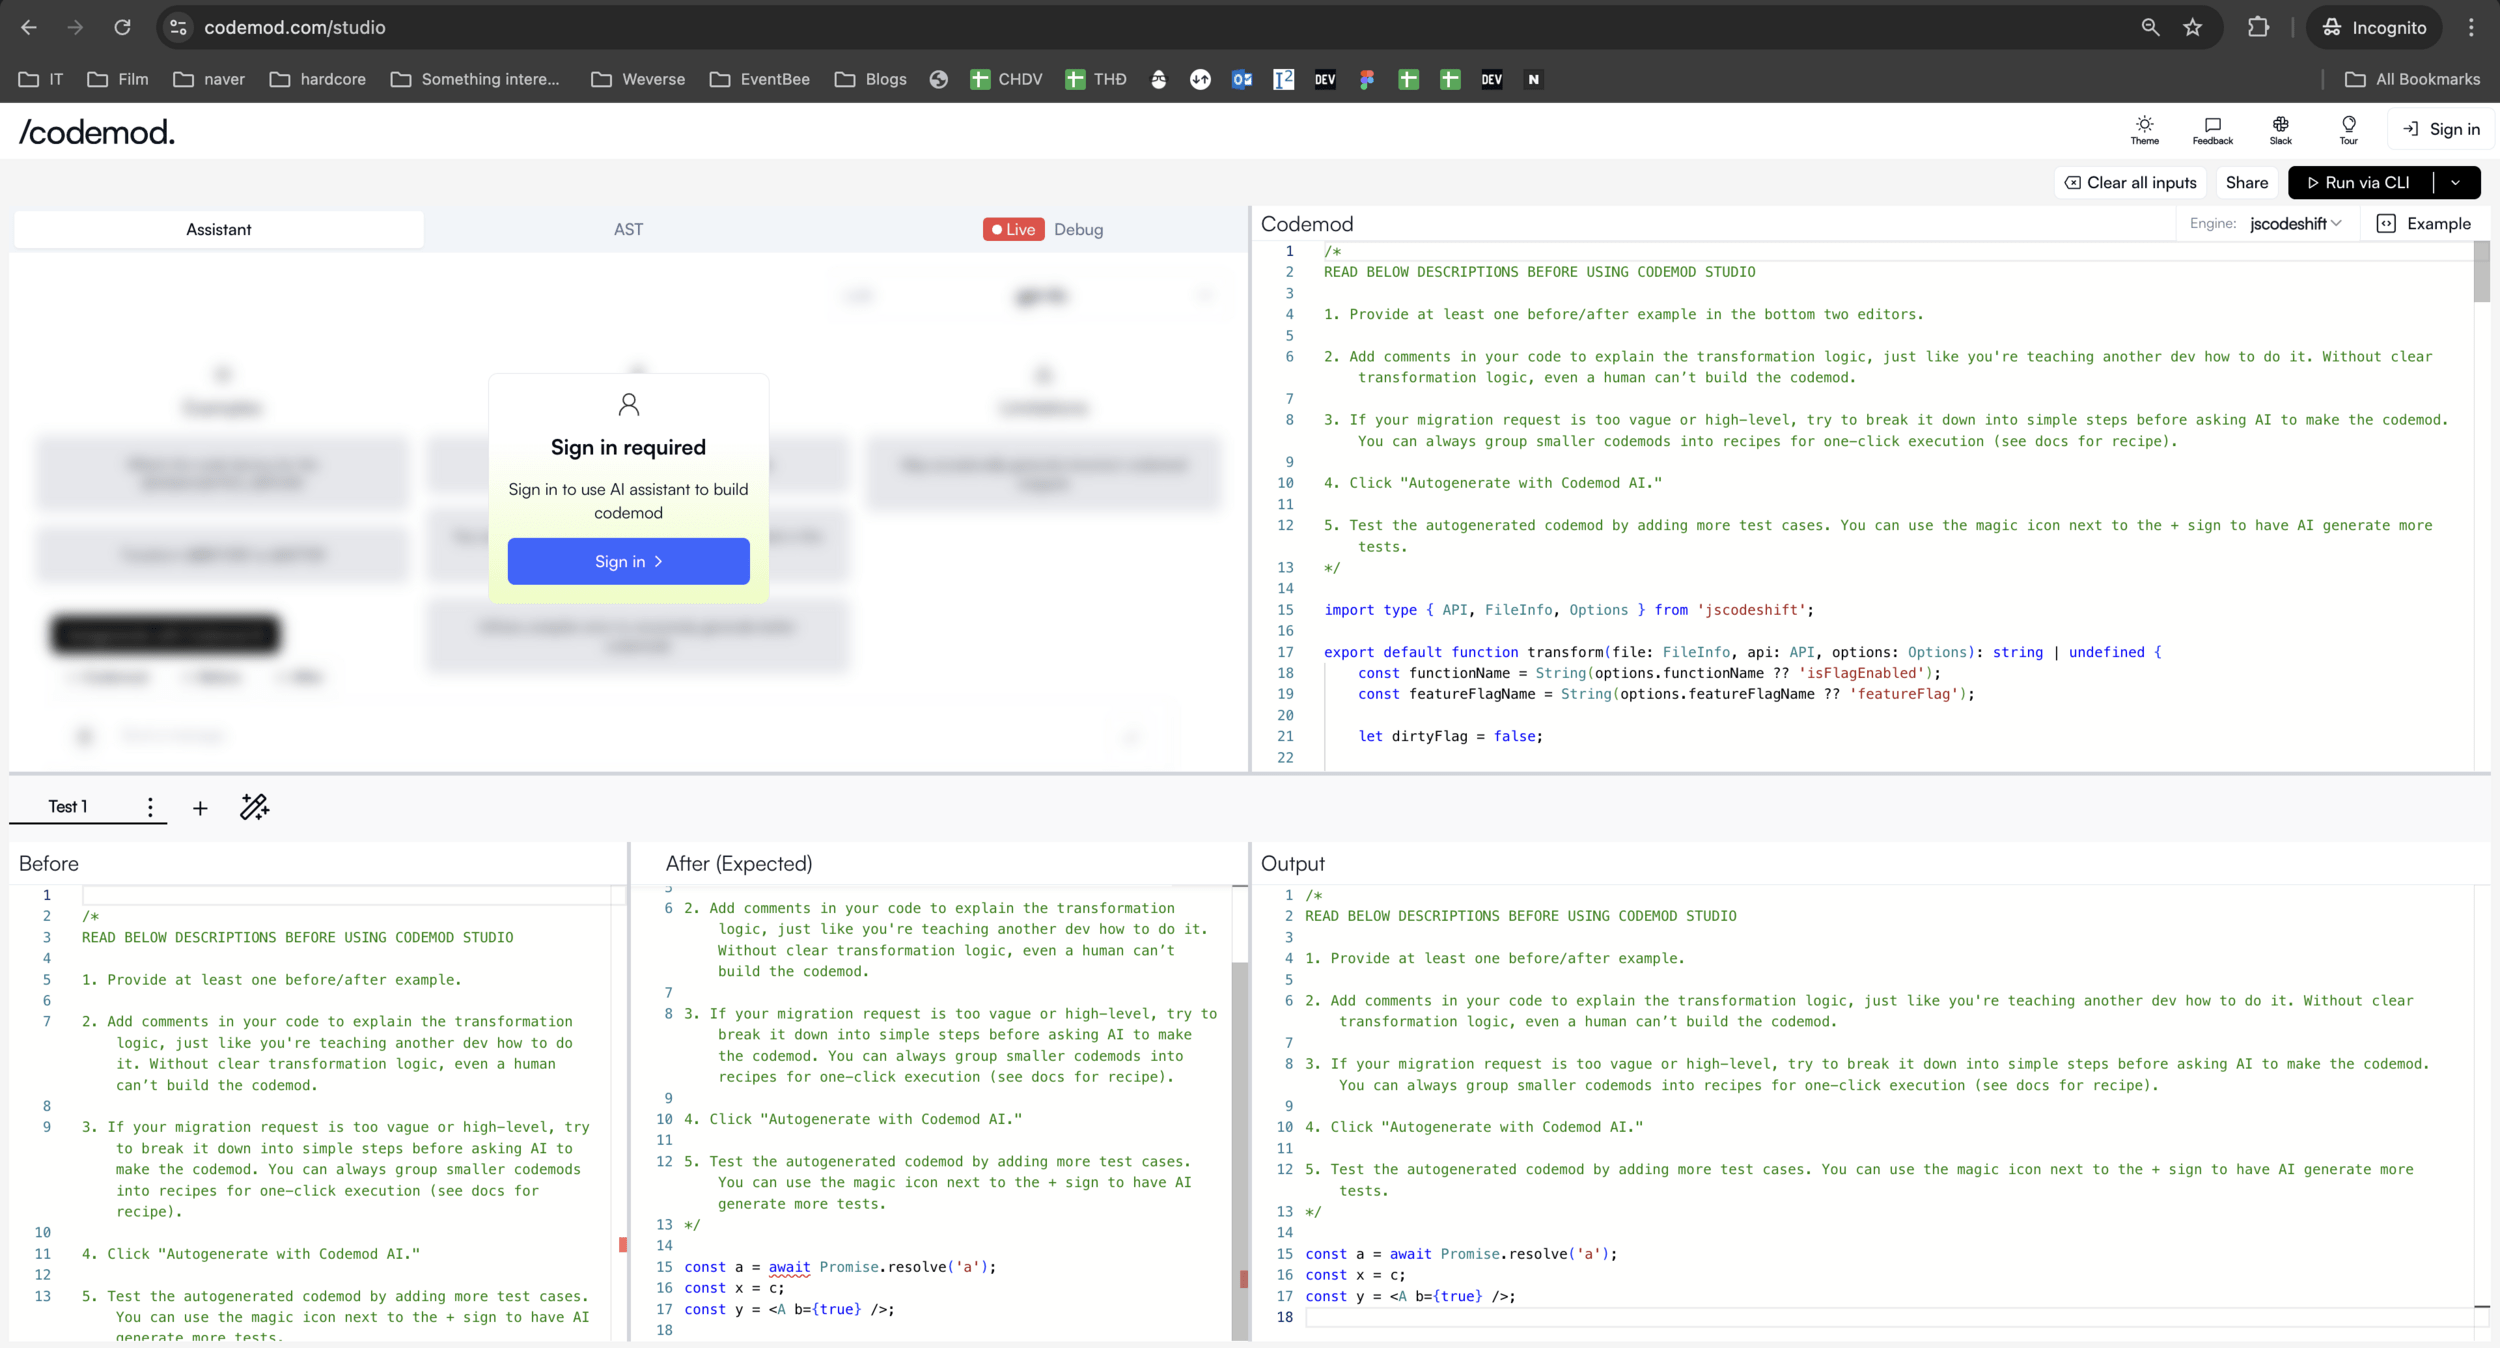Open the Example code selector
Image resolution: width=2500 pixels, height=1348 pixels.
2424,223
